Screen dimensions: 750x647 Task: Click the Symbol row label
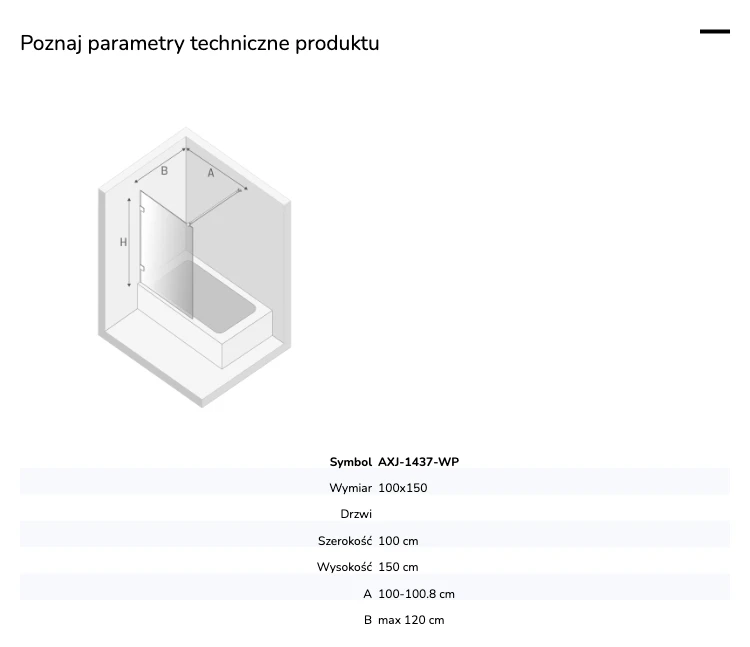[x=351, y=462]
